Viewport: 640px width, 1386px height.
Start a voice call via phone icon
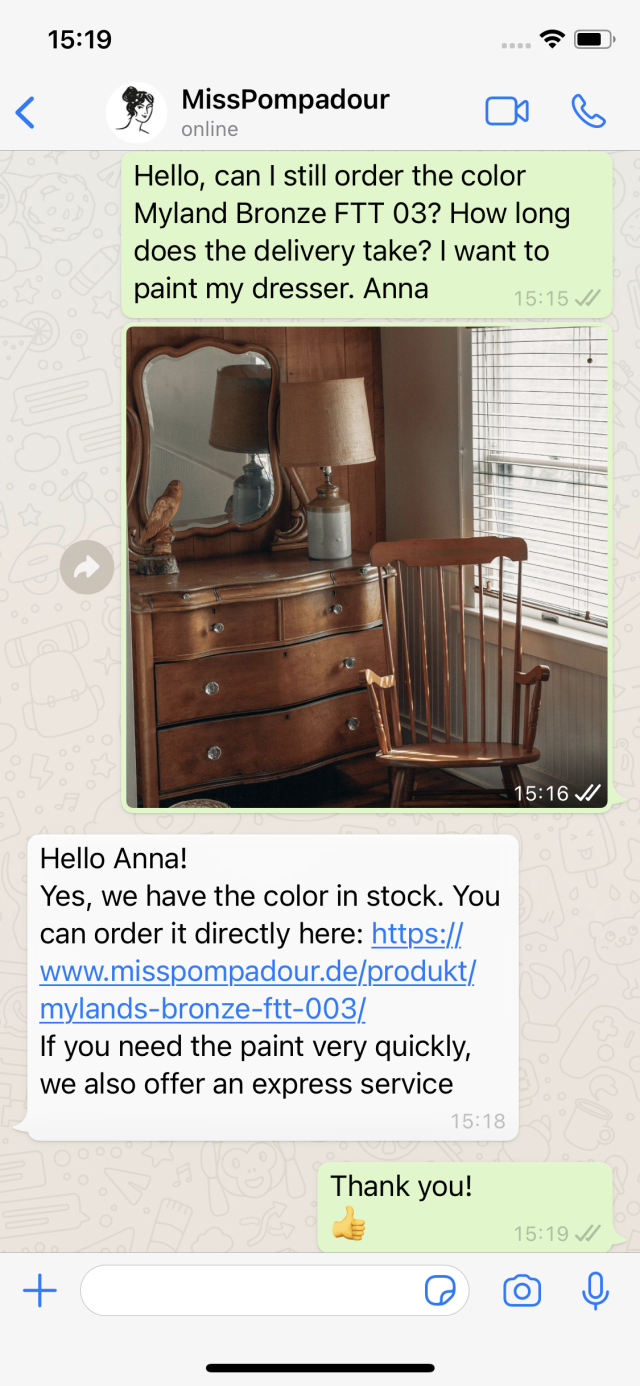point(589,111)
